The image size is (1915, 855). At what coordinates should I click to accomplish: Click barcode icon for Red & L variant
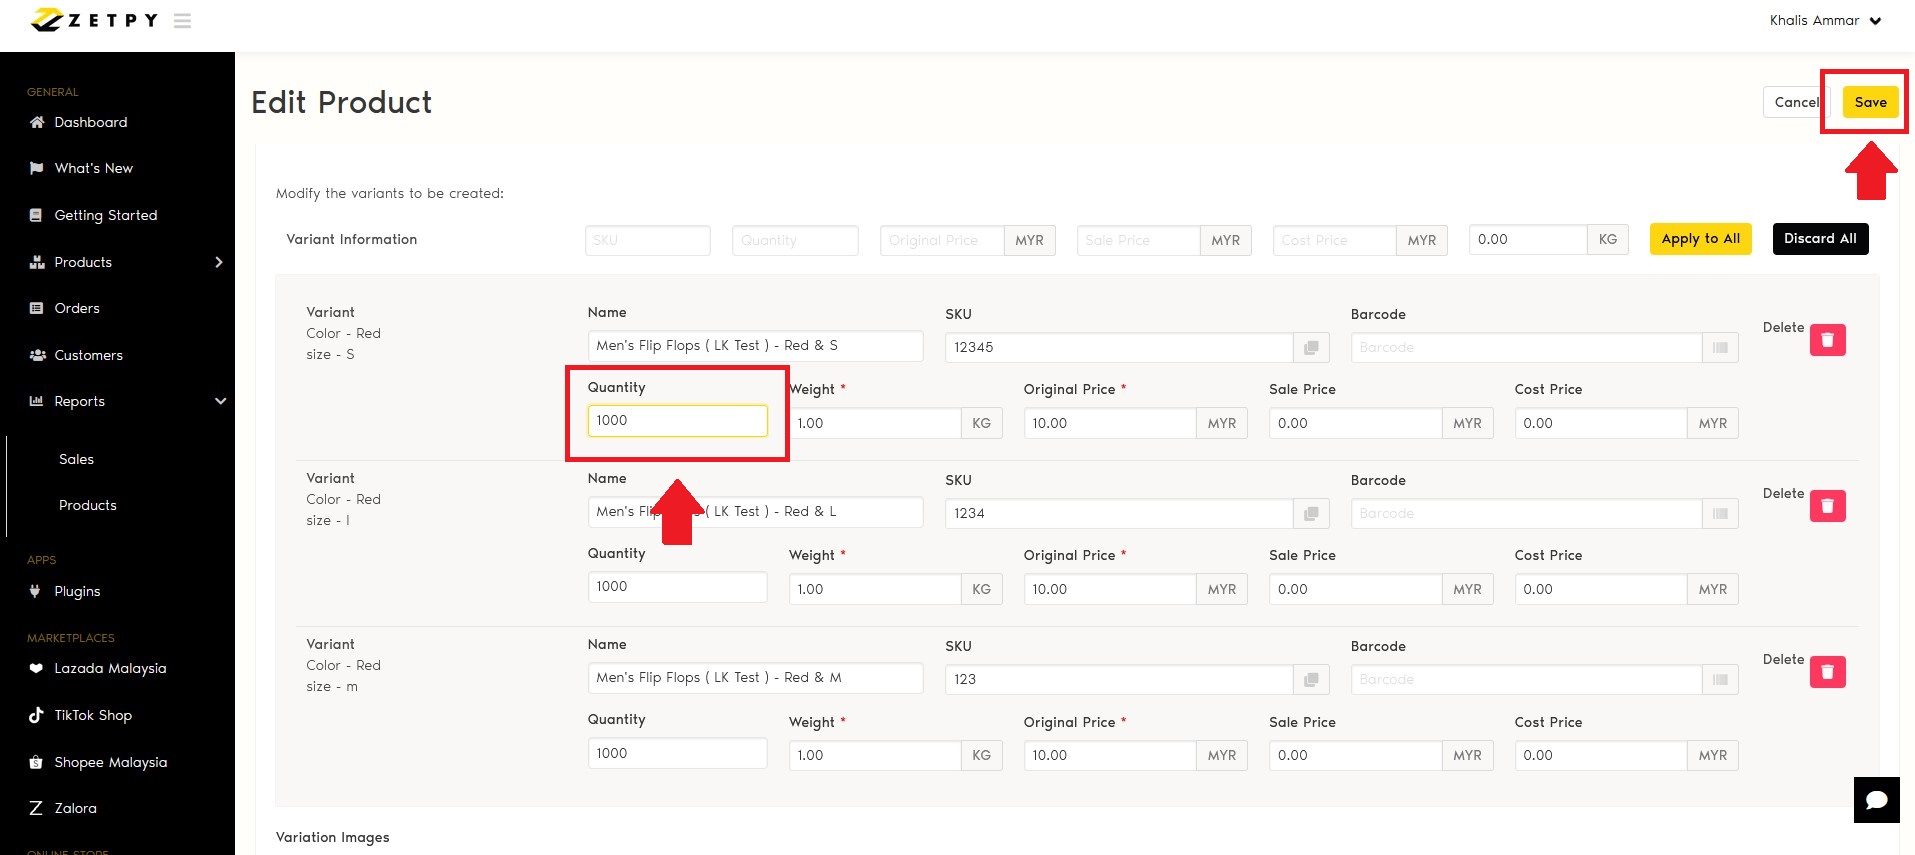1720,514
